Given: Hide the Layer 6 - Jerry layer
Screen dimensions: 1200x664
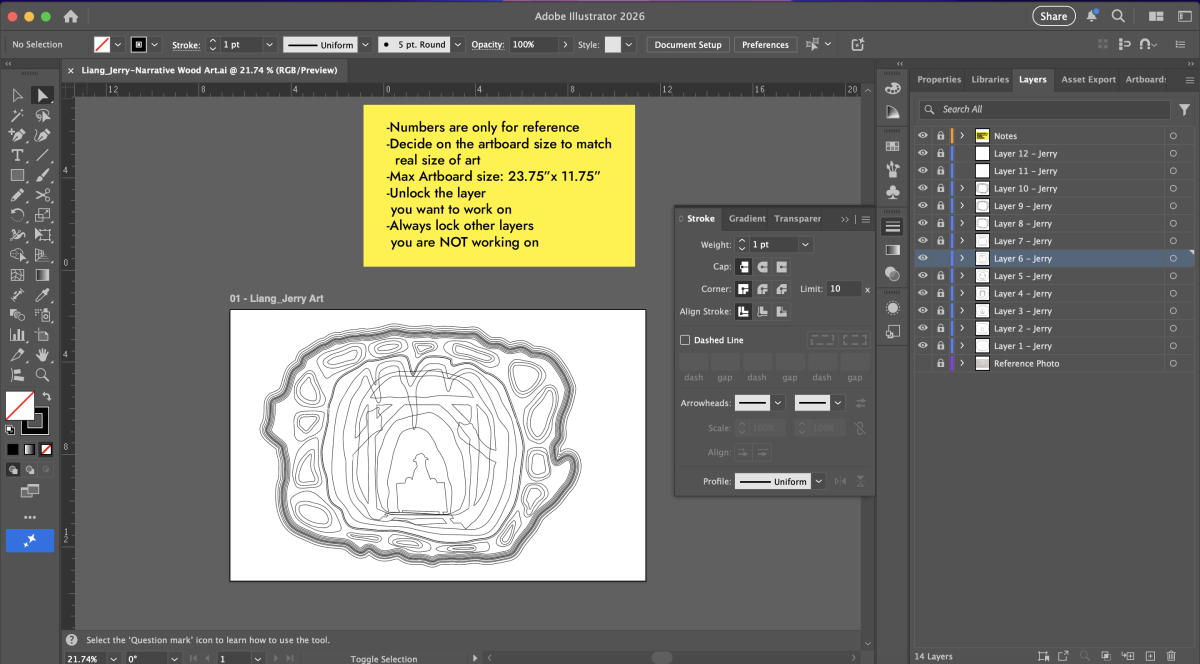Looking at the screenshot, I should 923,258.
